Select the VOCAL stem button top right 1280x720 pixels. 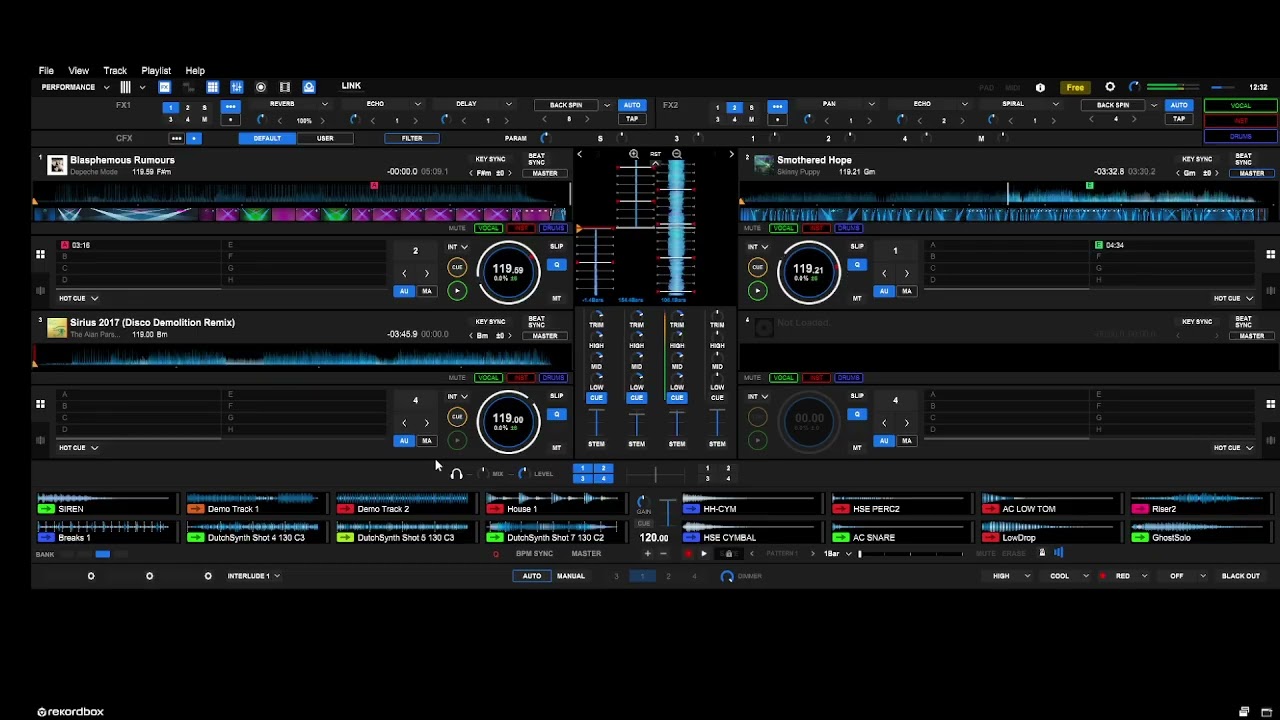1241,105
